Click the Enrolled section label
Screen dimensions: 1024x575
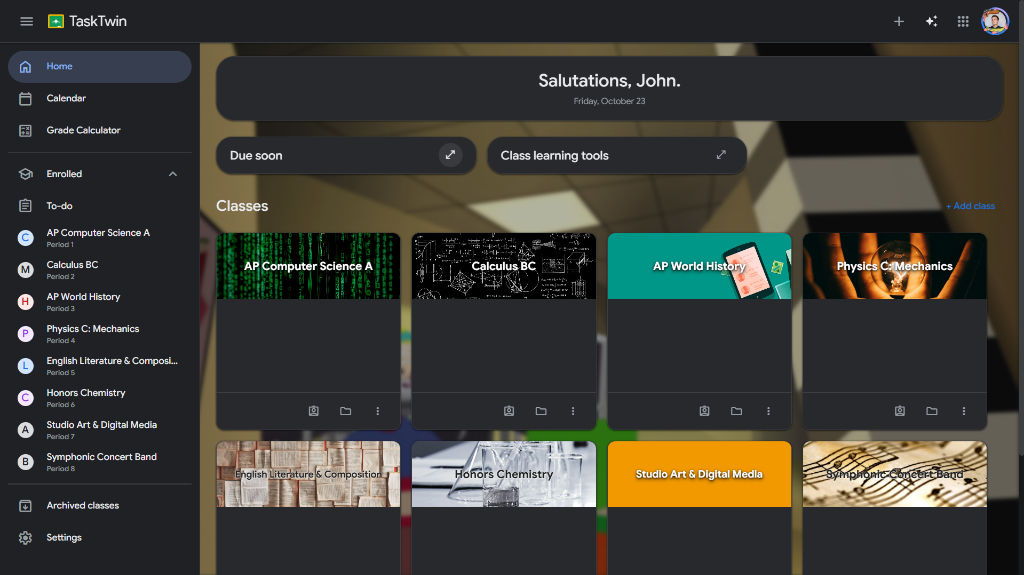64,174
